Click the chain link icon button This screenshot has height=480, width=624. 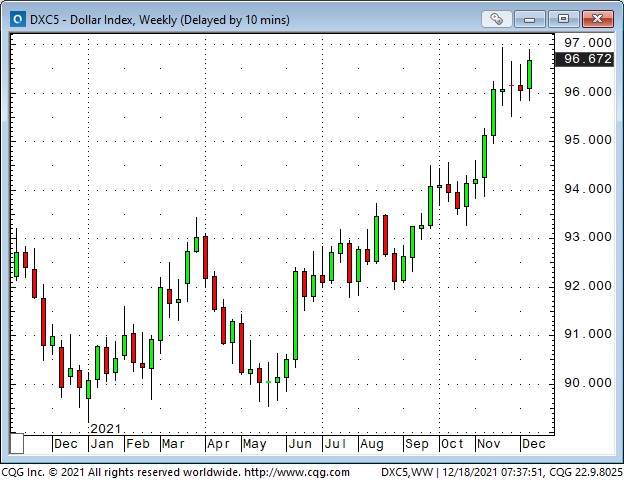coord(496,19)
